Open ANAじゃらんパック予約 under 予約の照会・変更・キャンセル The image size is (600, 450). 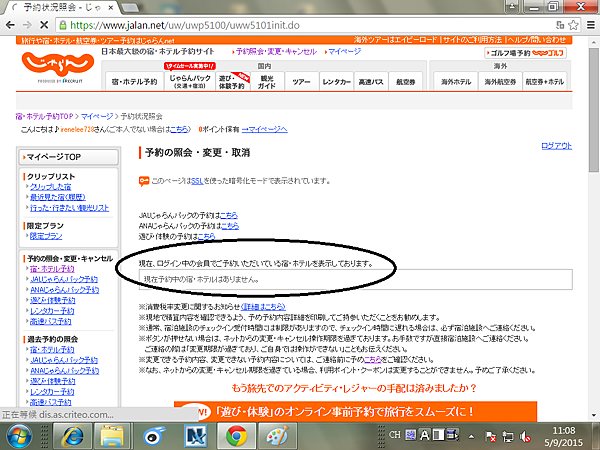(64, 290)
